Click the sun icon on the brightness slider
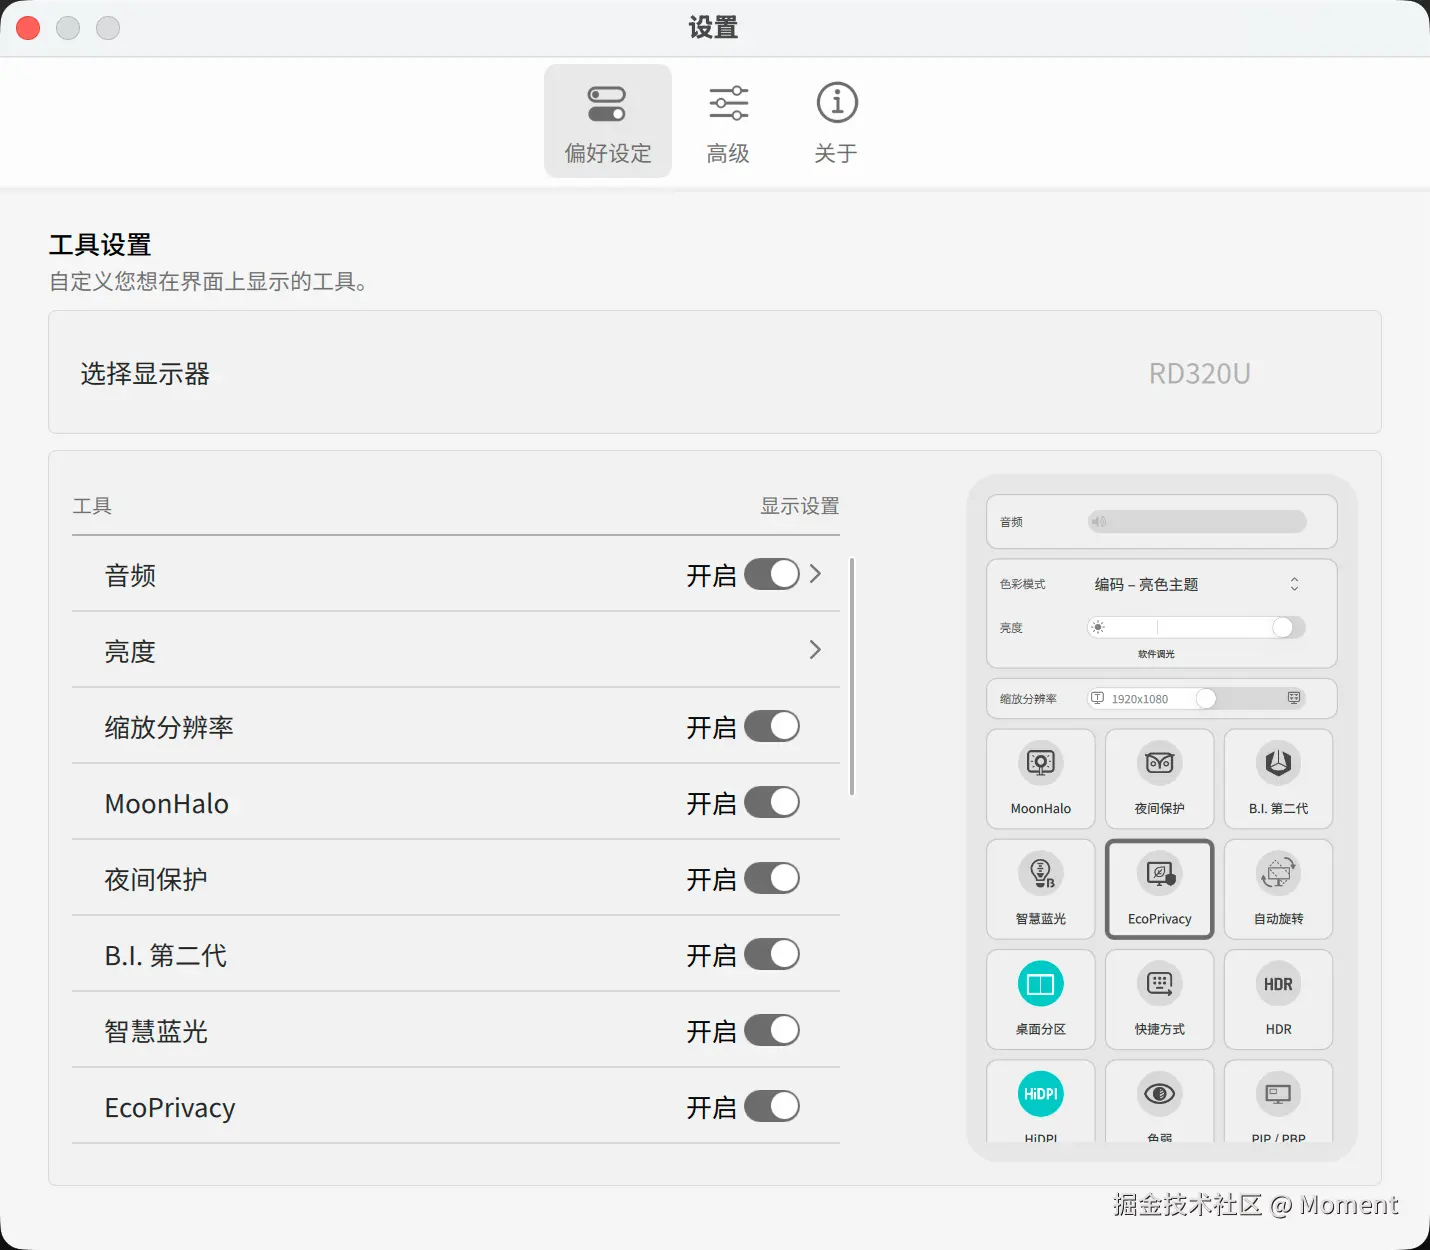The height and width of the screenshot is (1250, 1430). click(1098, 627)
